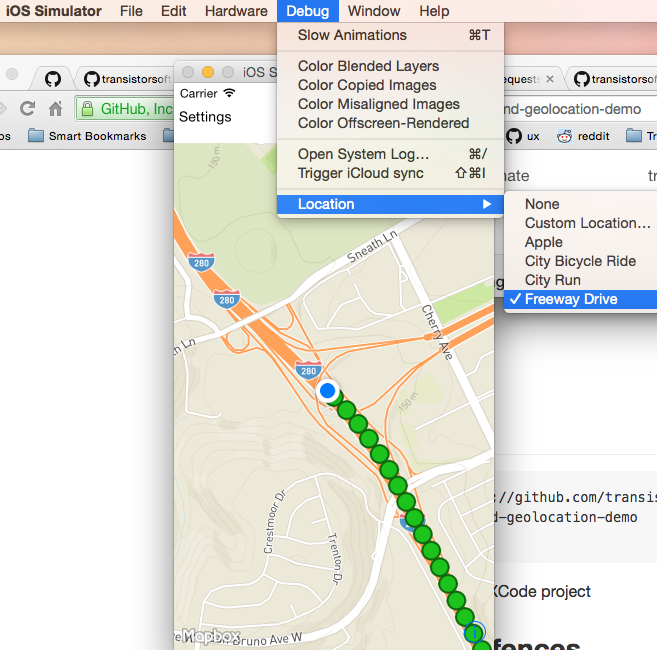The height and width of the screenshot is (650, 657).
Task: Open the Hardware menu
Action: coord(236,11)
